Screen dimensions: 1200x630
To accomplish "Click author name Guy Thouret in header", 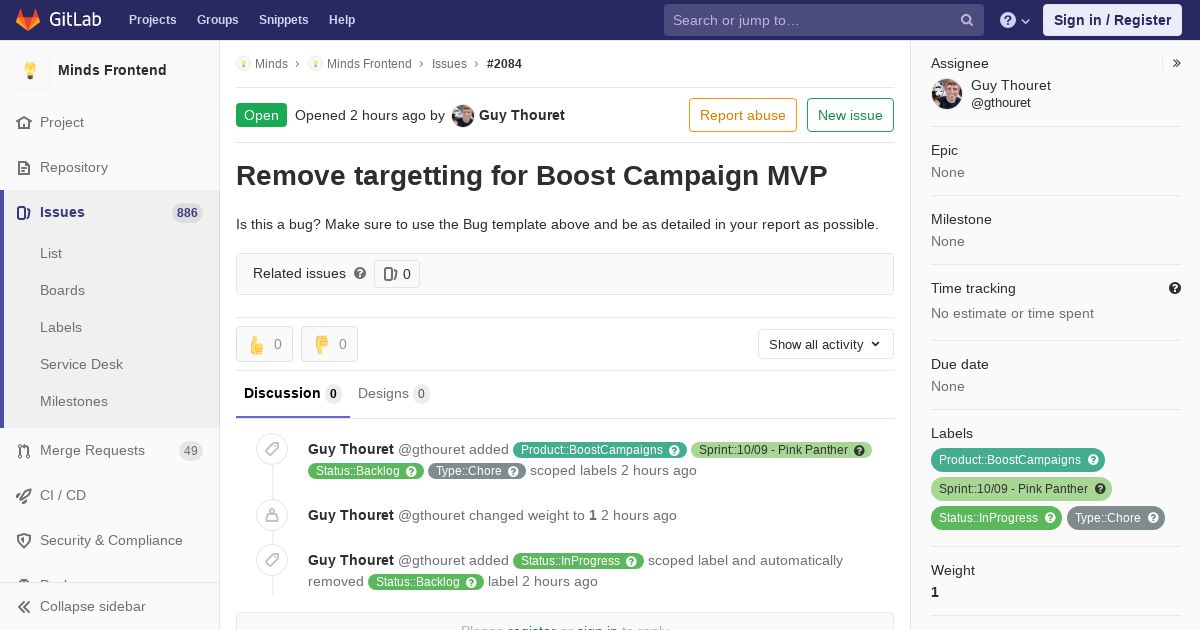I will [x=522, y=115].
